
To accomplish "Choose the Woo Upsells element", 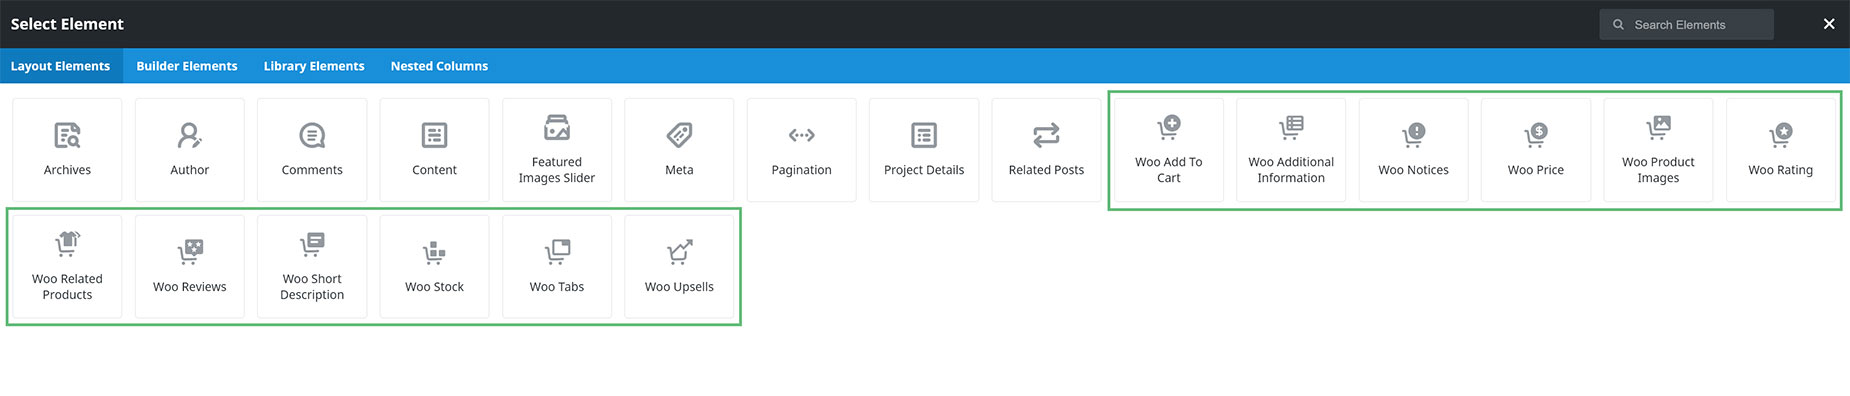I will pyautogui.click(x=679, y=267).
